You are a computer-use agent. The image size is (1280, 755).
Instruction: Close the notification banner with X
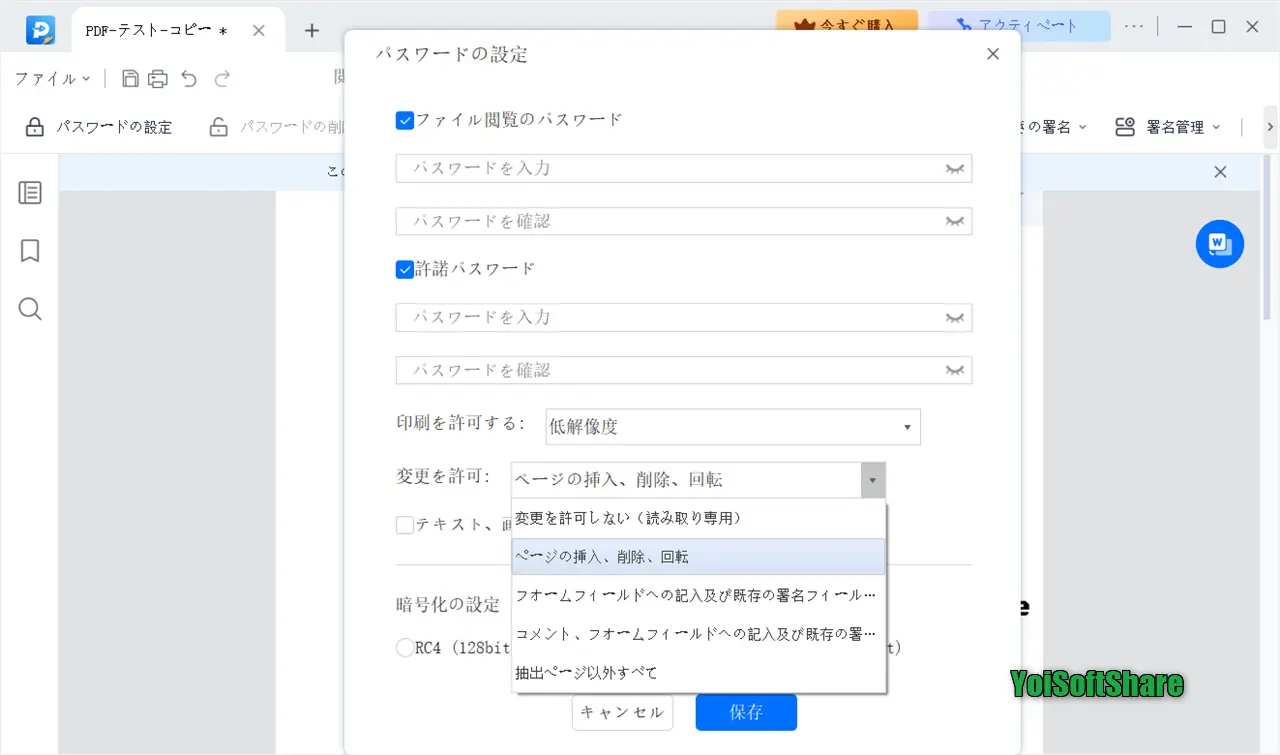[1220, 172]
